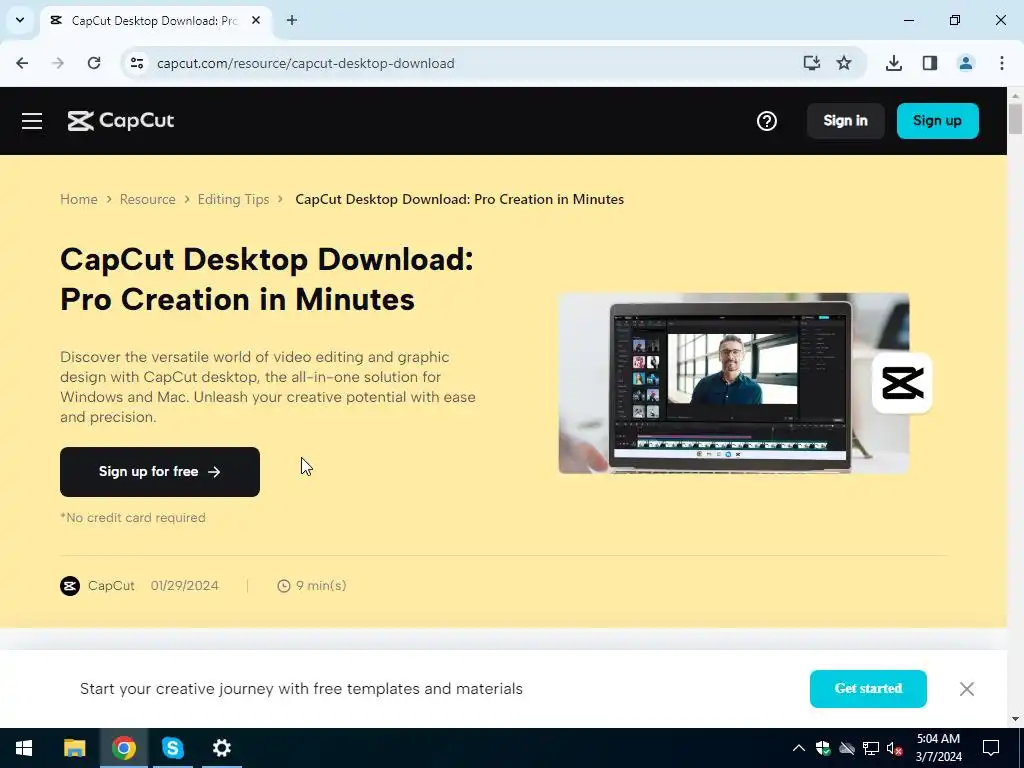
Task: View site information icon in address bar
Action: (x=137, y=63)
